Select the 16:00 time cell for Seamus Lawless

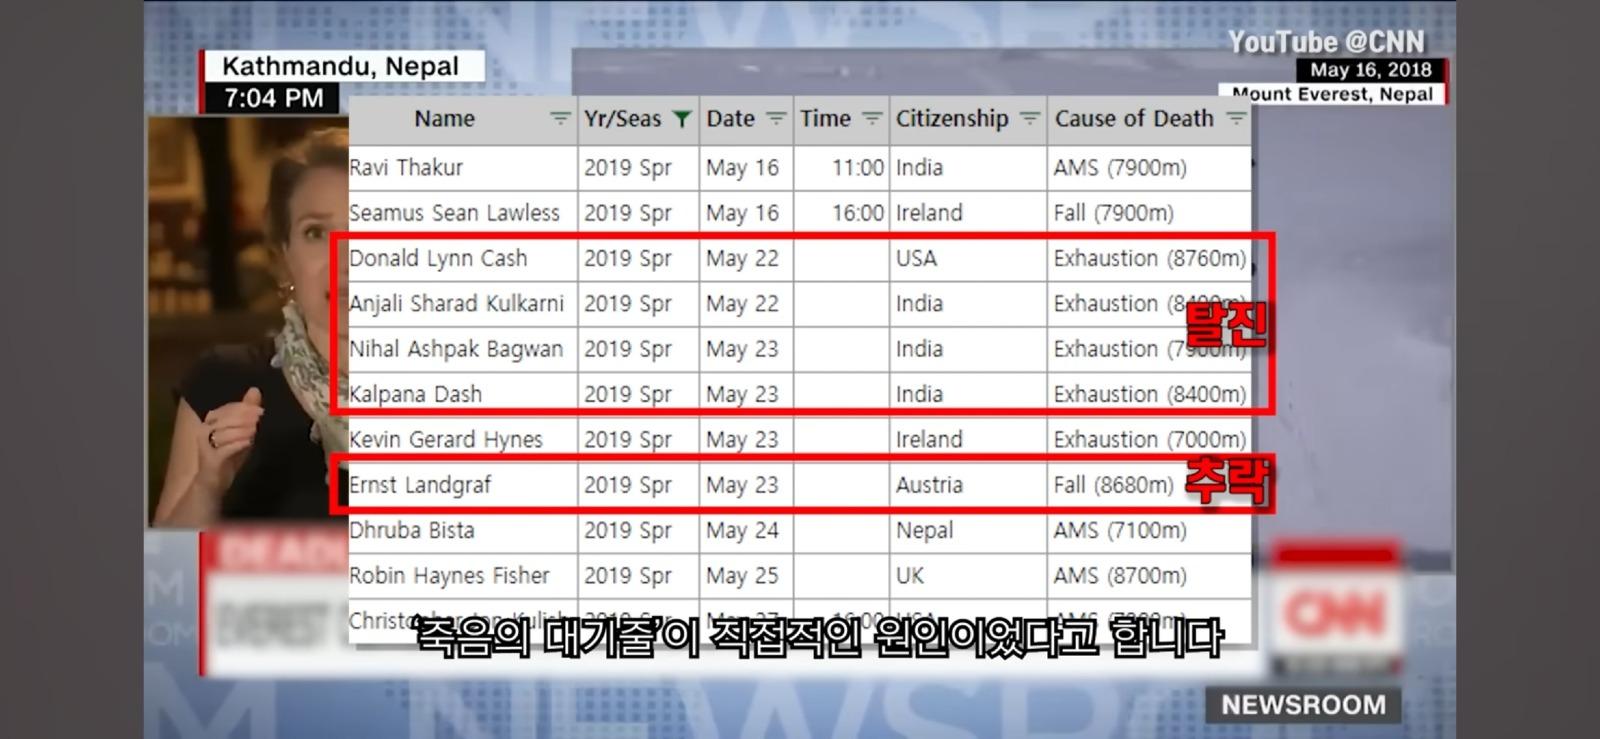click(x=842, y=213)
